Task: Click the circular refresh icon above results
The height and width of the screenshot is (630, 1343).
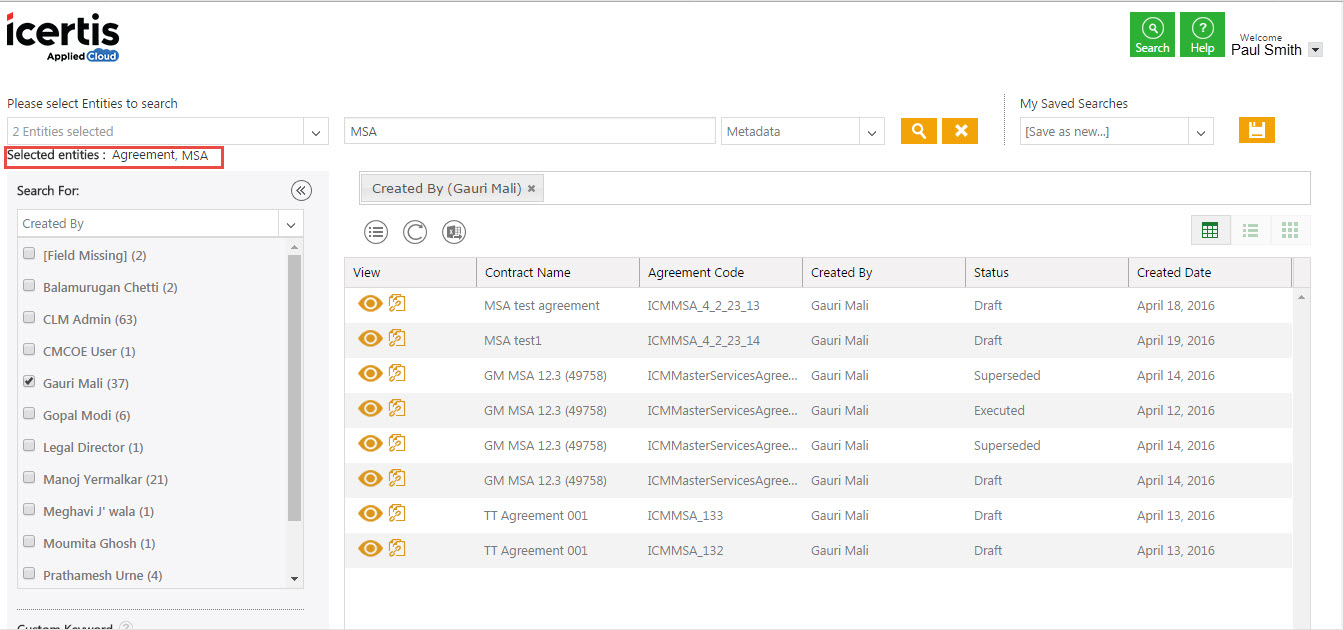Action: [x=415, y=232]
